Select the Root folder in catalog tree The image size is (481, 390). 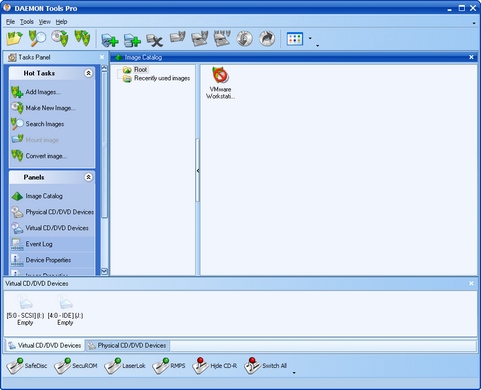[x=135, y=70]
